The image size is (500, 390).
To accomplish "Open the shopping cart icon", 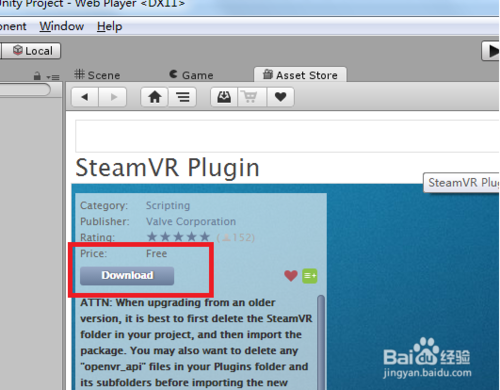I will [x=252, y=97].
